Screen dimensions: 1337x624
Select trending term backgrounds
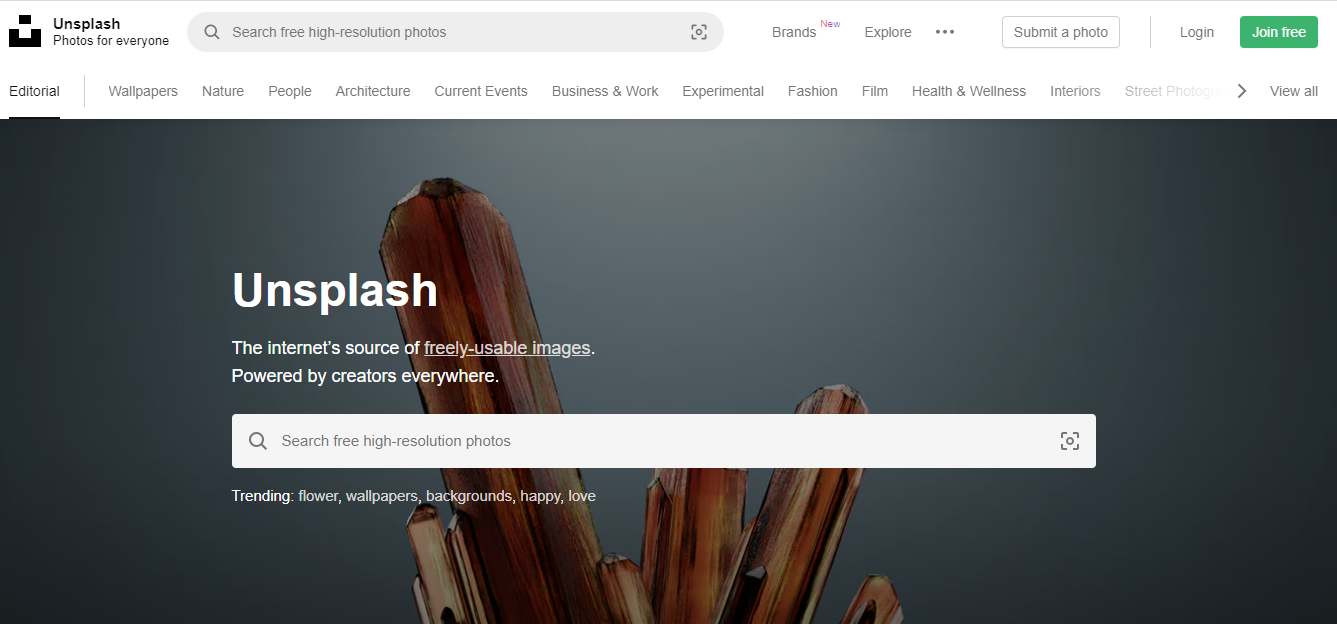469,496
